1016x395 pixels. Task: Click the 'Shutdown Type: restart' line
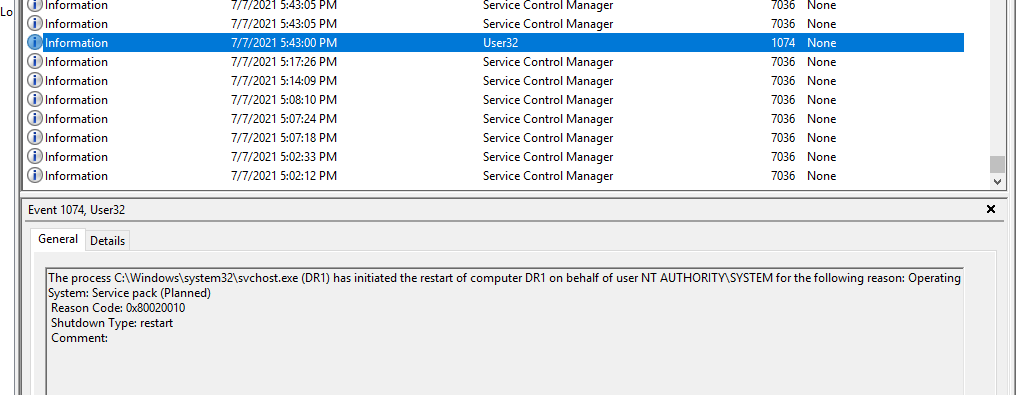pos(112,322)
